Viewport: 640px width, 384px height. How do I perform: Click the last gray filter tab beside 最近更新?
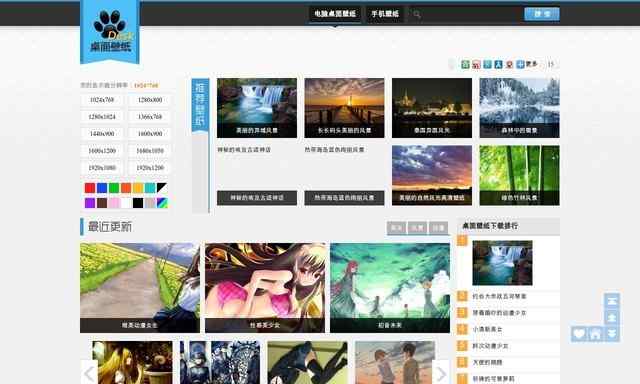coord(438,228)
